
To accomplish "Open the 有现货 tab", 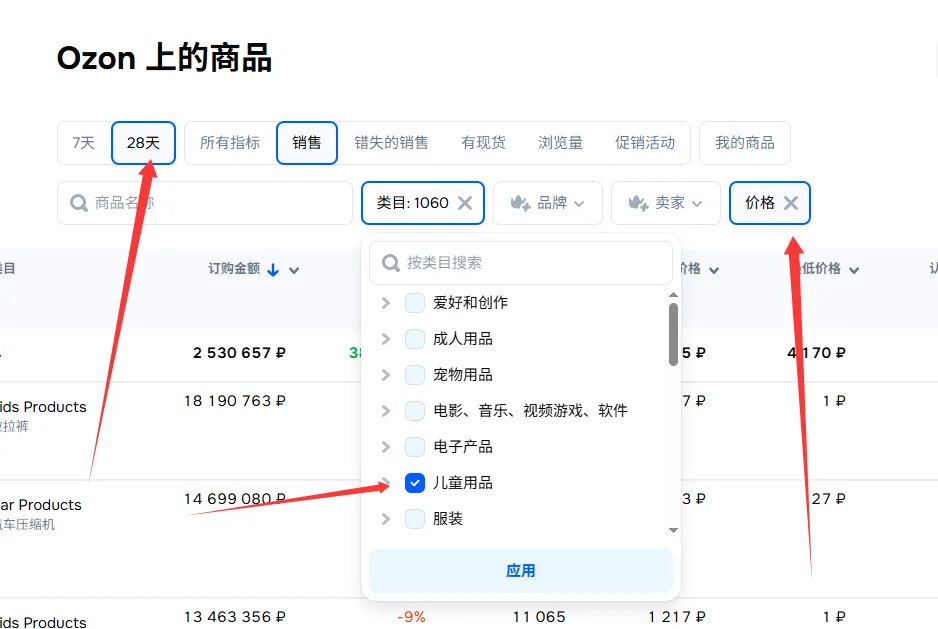I will point(483,143).
